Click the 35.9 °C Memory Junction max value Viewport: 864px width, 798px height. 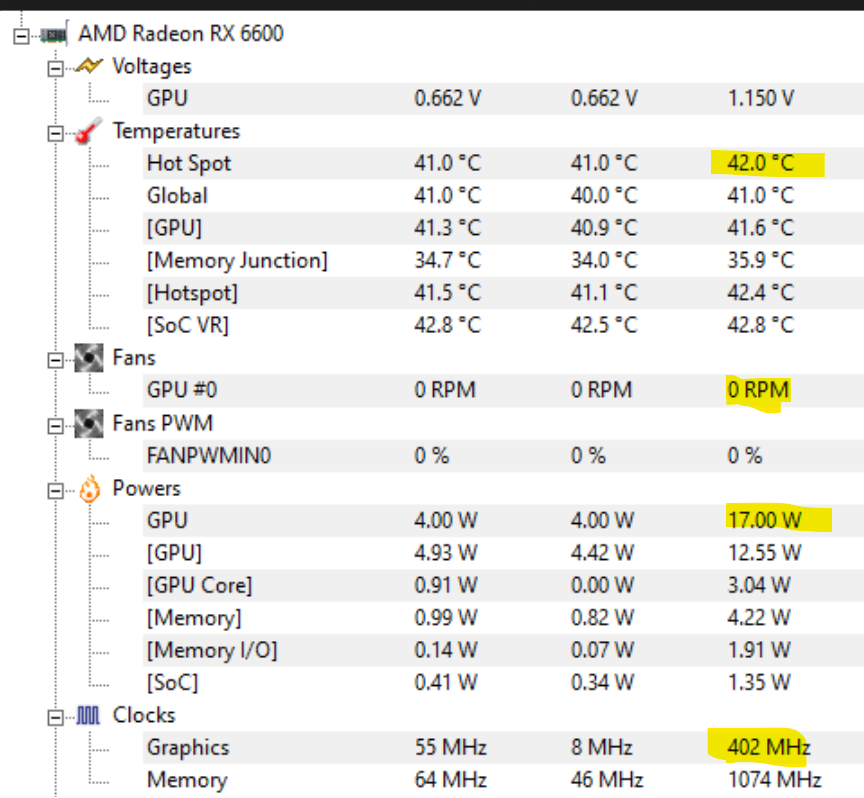pyautogui.click(x=761, y=260)
